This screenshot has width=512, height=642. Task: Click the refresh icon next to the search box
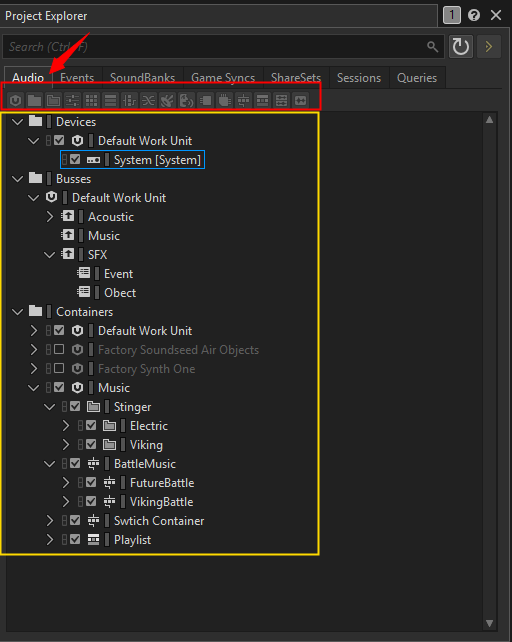coord(461,47)
